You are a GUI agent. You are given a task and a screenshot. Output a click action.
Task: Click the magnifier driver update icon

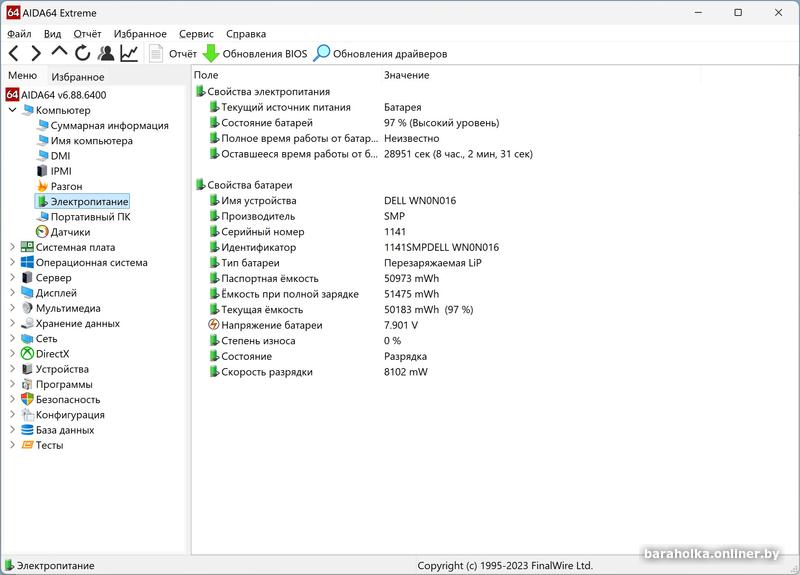click(321, 53)
